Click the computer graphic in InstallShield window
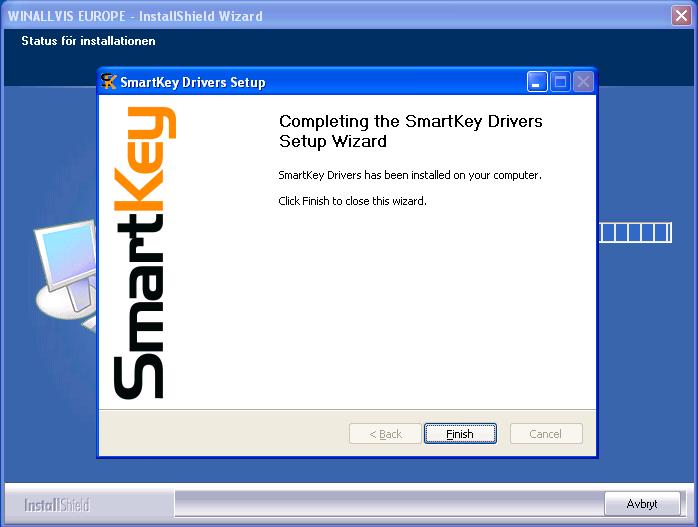This screenshot has height=527, width=698. 65,278
